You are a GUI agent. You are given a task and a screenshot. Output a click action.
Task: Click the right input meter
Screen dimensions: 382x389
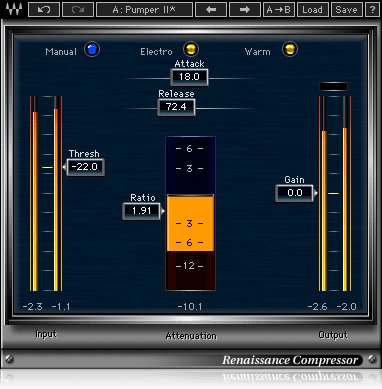pos(56,194)
